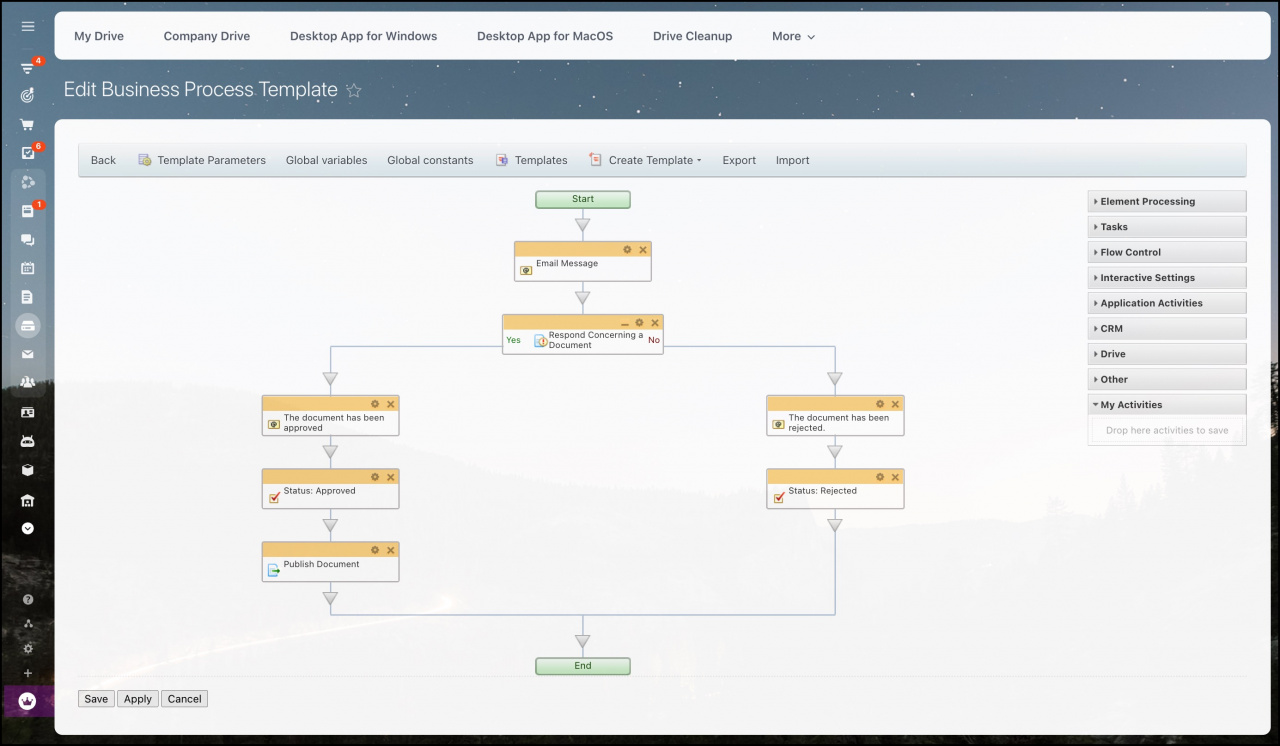The image size is (1280, 746).
Task: Click Back in the template toolbar
Action: pyautogui.click(x=103, y=160)
